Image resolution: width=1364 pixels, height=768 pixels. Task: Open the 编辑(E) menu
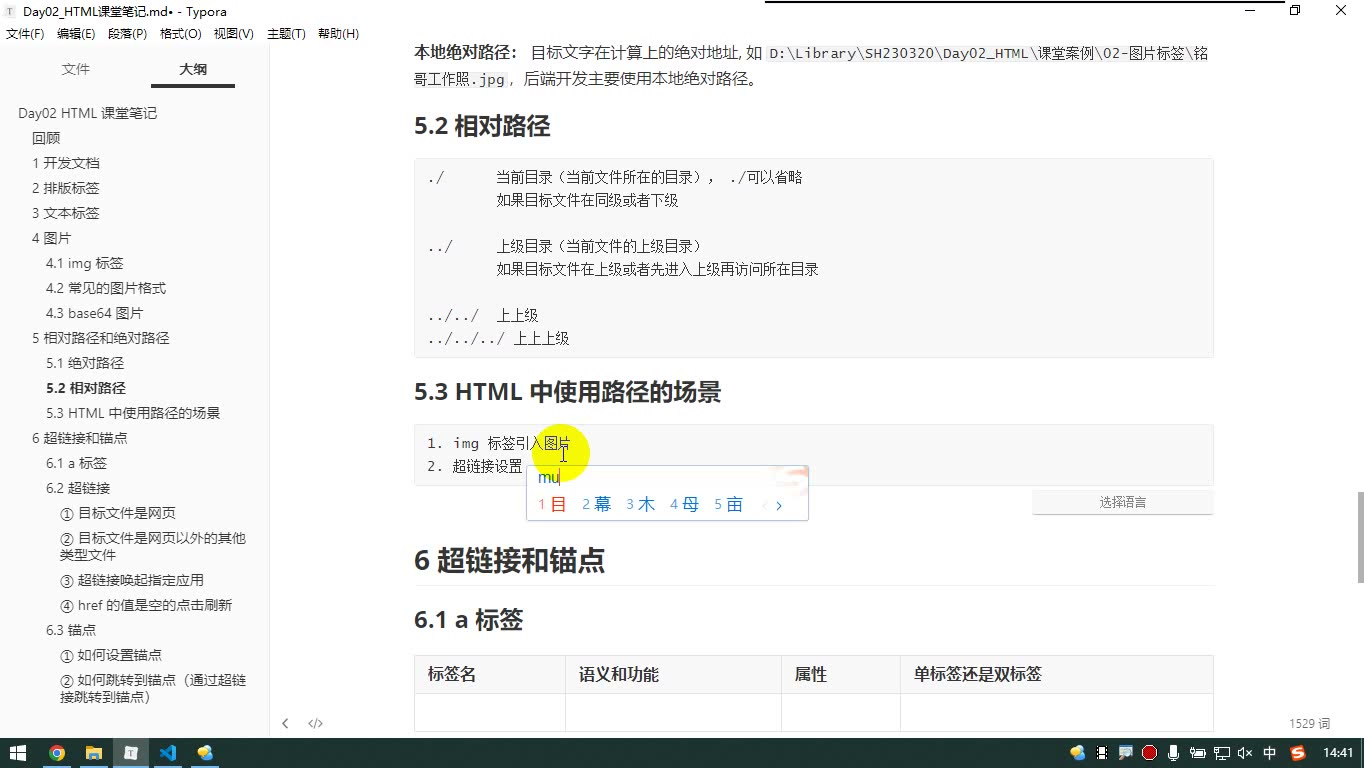pyautogui.click(x=76, y=34)
